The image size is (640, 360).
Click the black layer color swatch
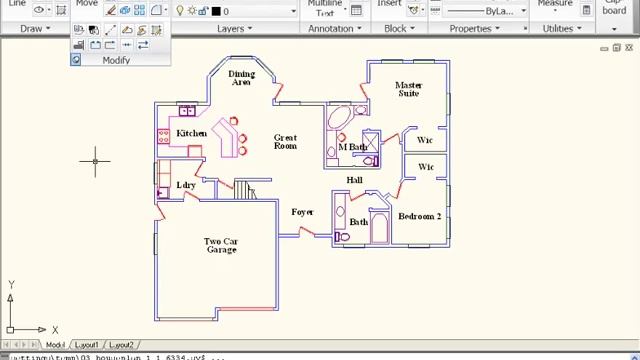point(216,11)
